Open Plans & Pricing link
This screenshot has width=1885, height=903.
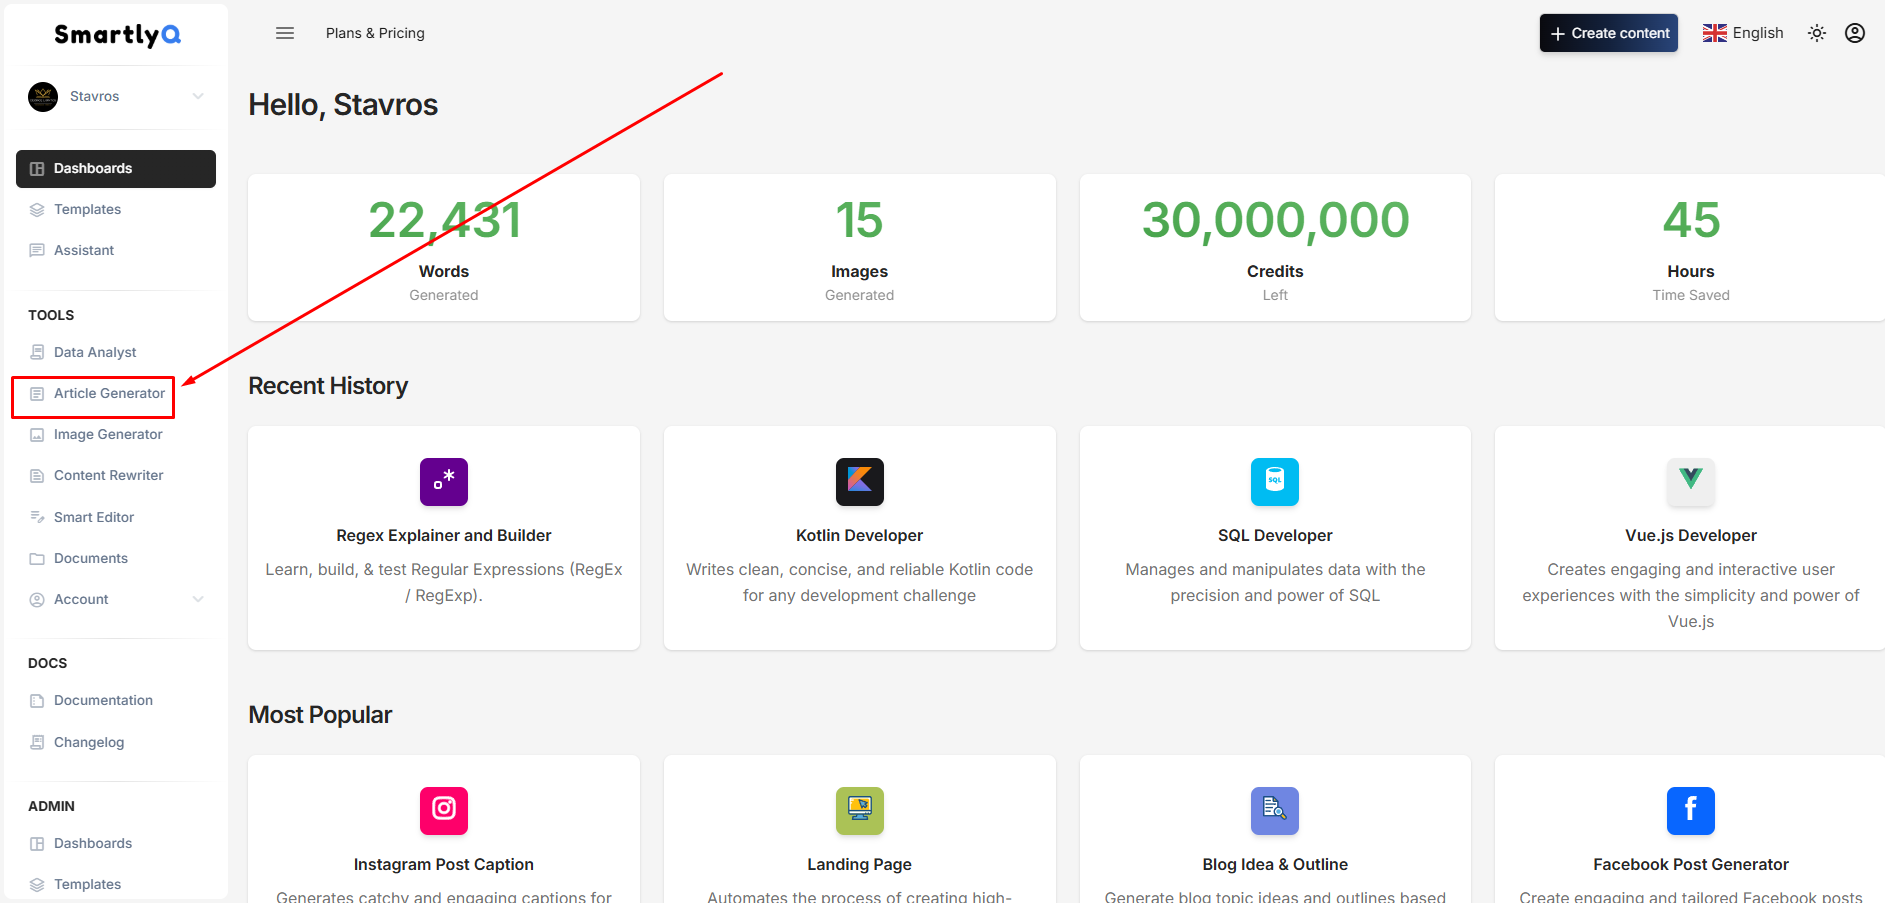click(375, 33)
